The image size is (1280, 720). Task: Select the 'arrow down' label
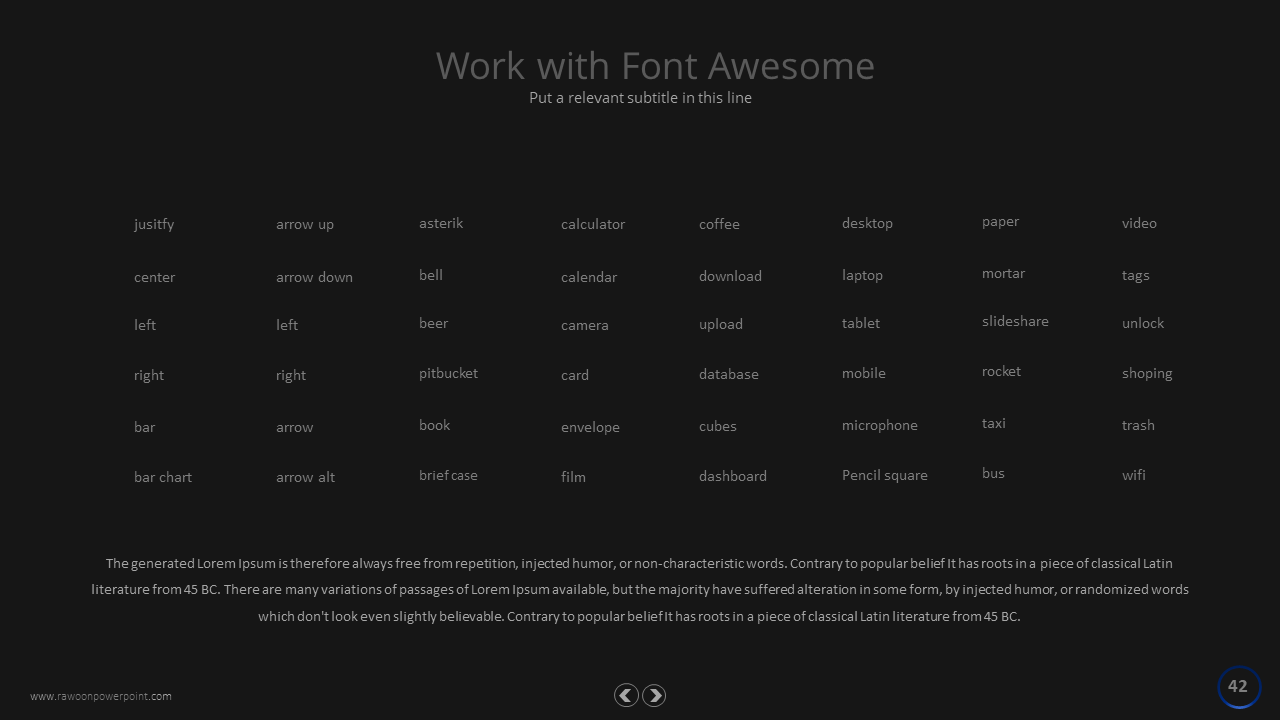tap(314, 277)
